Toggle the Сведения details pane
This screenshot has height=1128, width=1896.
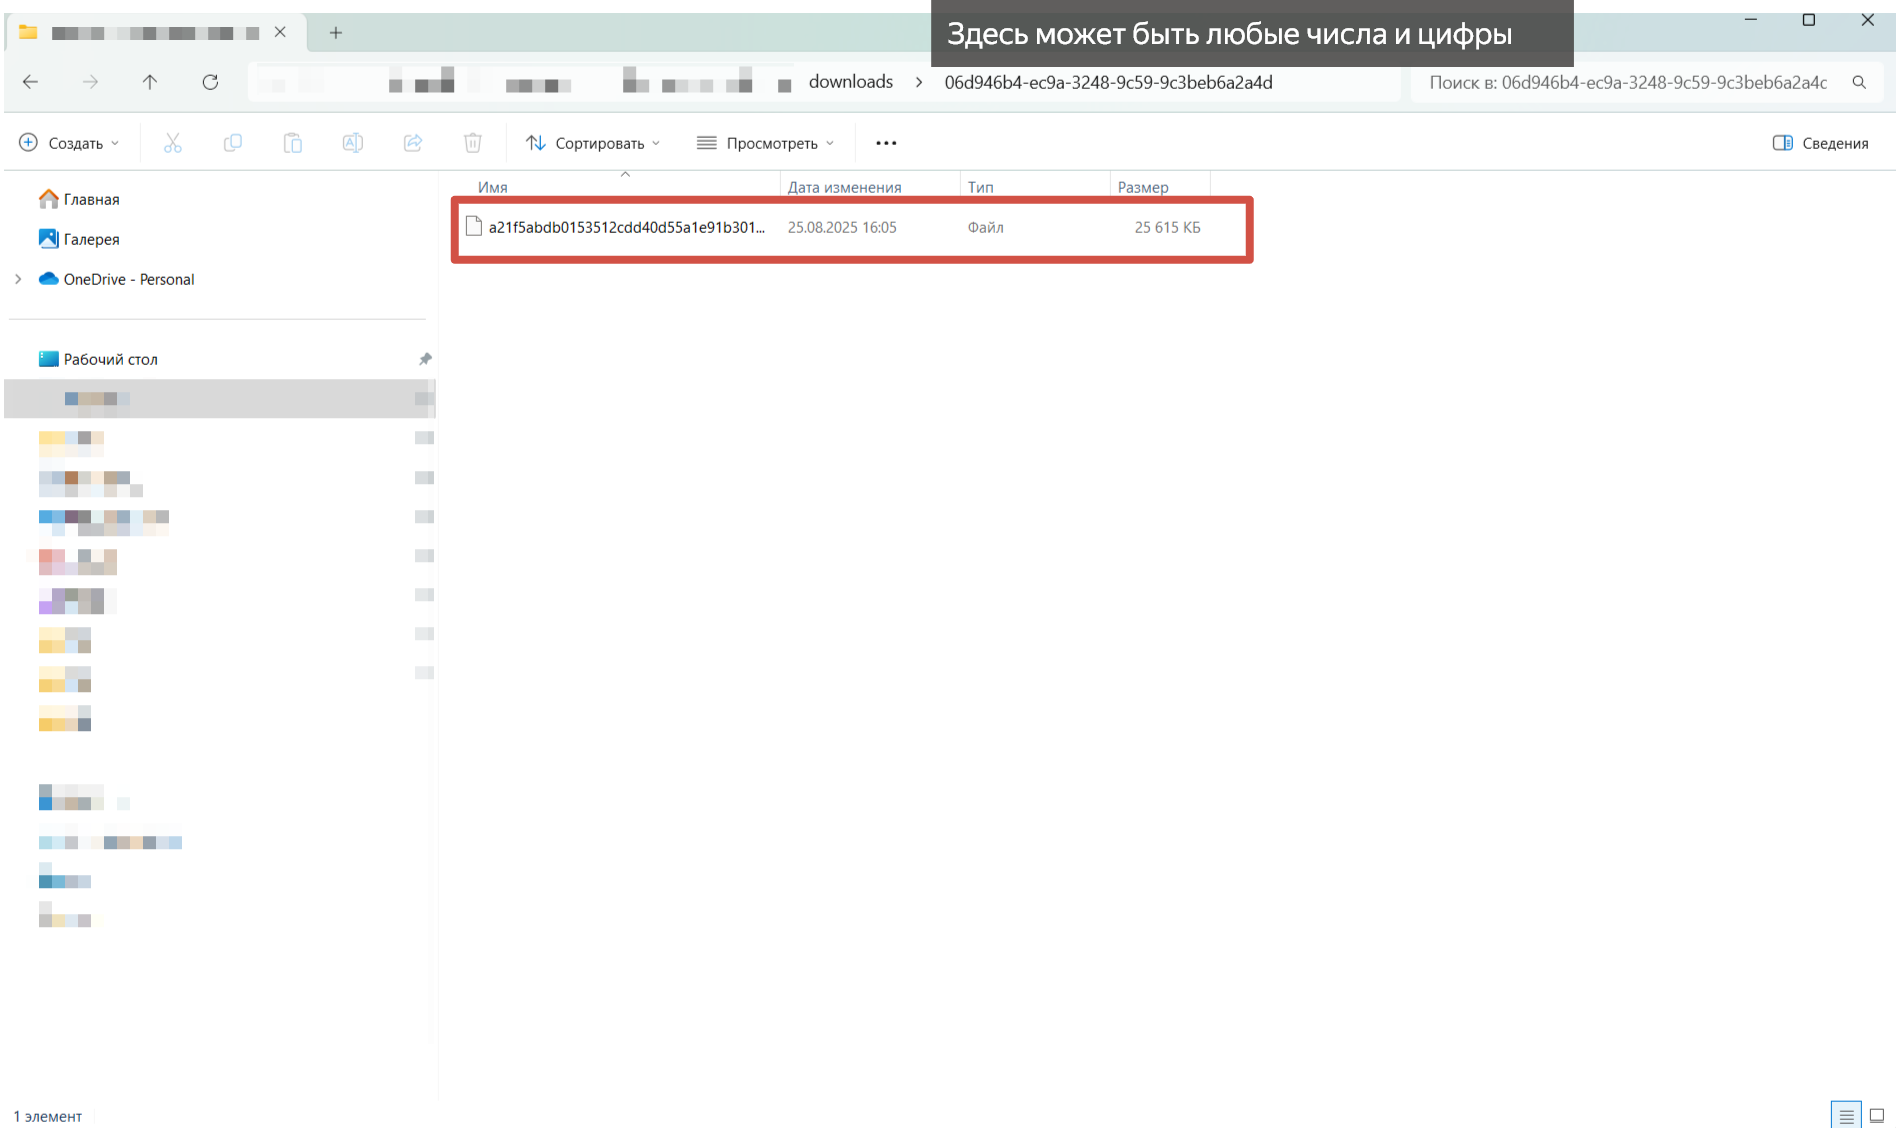1820,143
